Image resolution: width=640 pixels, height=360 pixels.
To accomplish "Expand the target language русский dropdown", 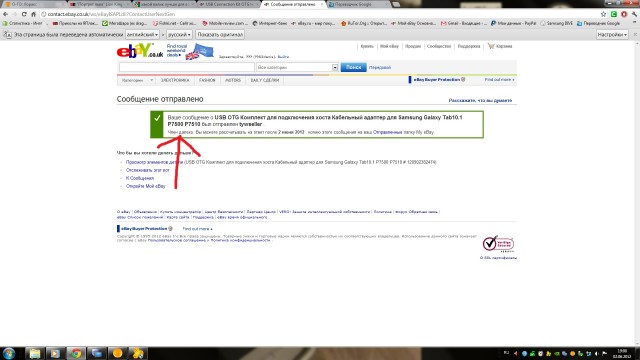I will (179, 35).
